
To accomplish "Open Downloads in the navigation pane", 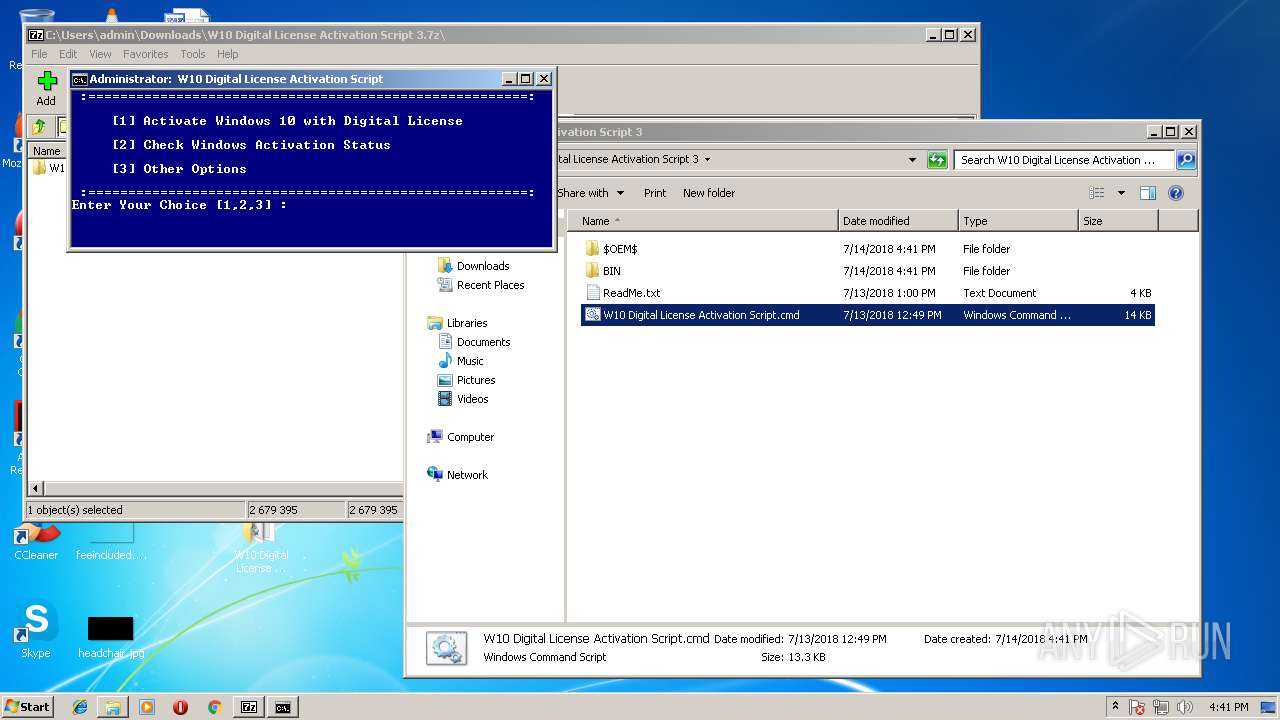I will (x=483, y=266).
